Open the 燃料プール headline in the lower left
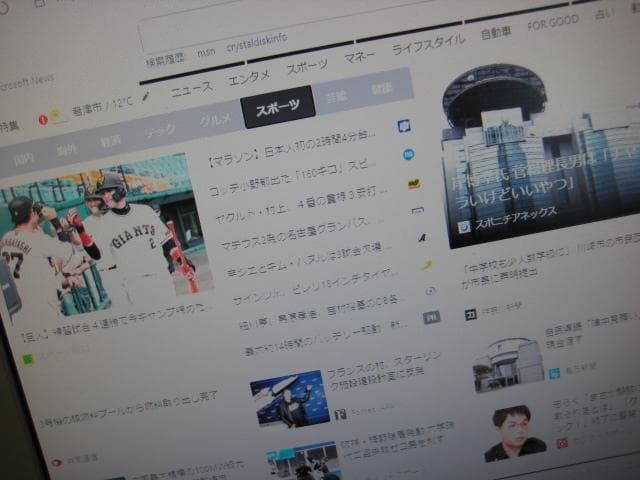The height and width of the screenshot is (480, 640). click(x=128, y=409)
